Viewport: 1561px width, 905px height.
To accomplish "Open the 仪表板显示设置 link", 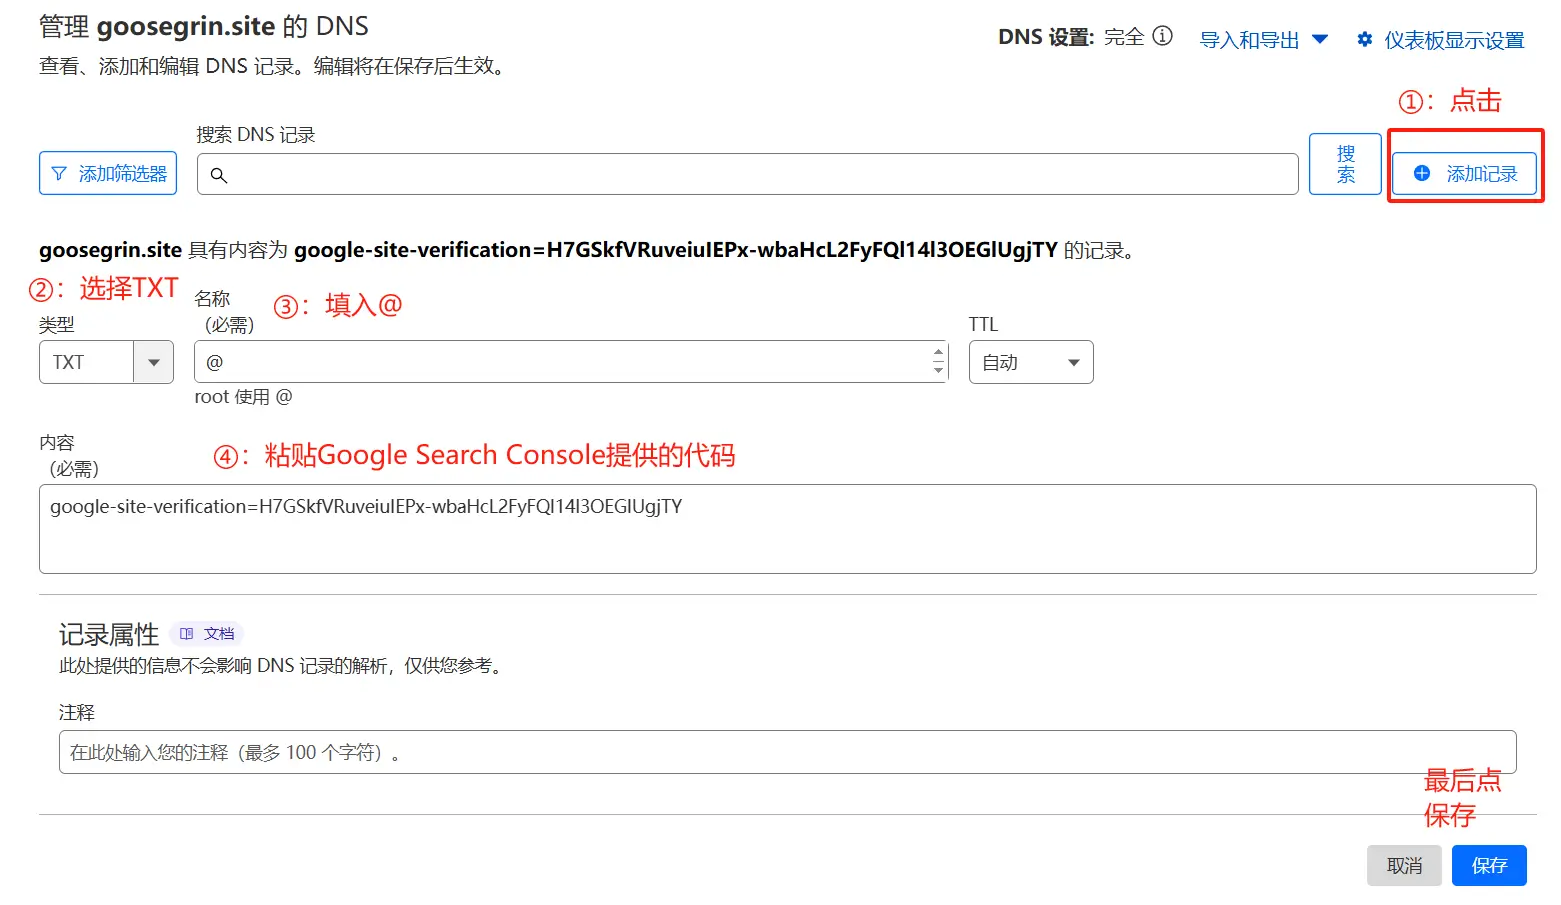I will click(x=1453, y=40).
